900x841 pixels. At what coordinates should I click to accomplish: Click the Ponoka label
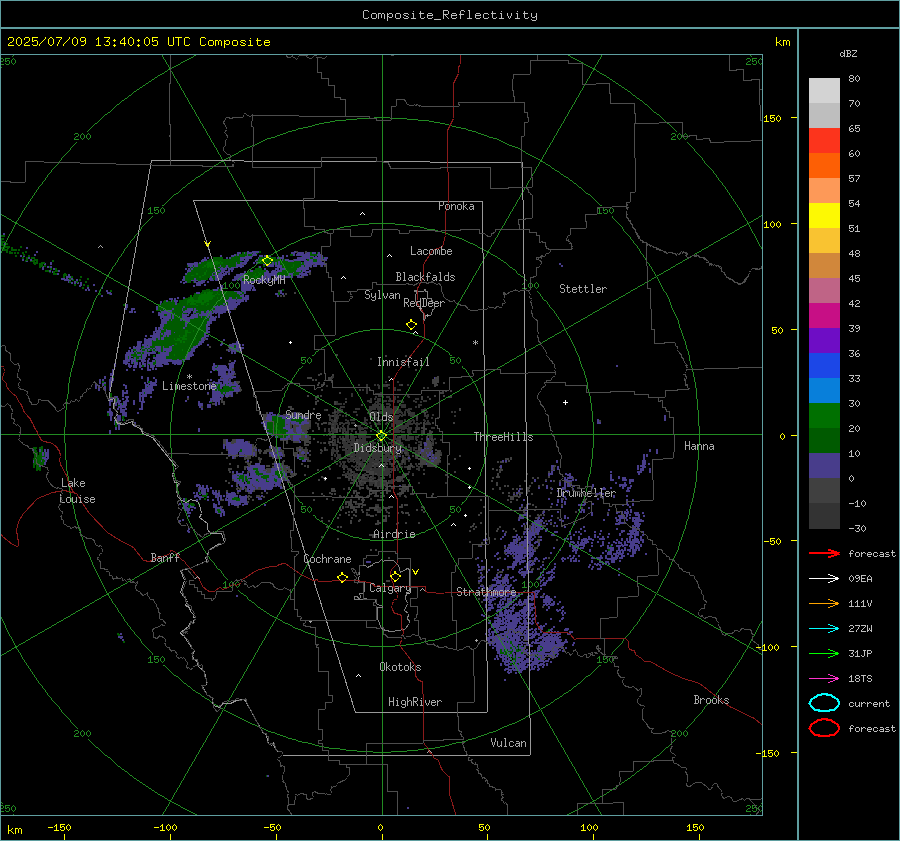[456, 206]
